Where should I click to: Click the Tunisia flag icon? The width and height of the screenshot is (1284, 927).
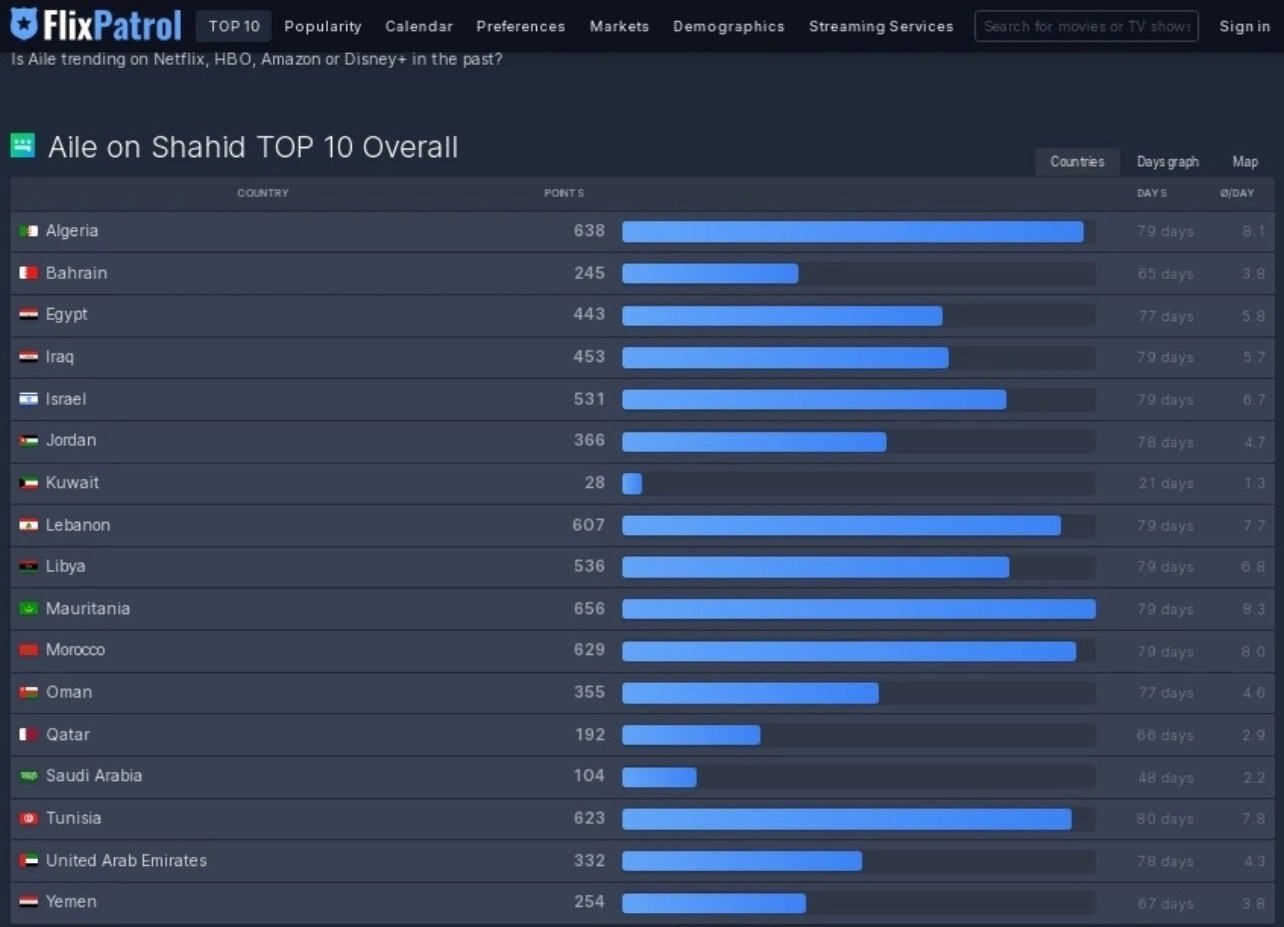click(29, 818)
